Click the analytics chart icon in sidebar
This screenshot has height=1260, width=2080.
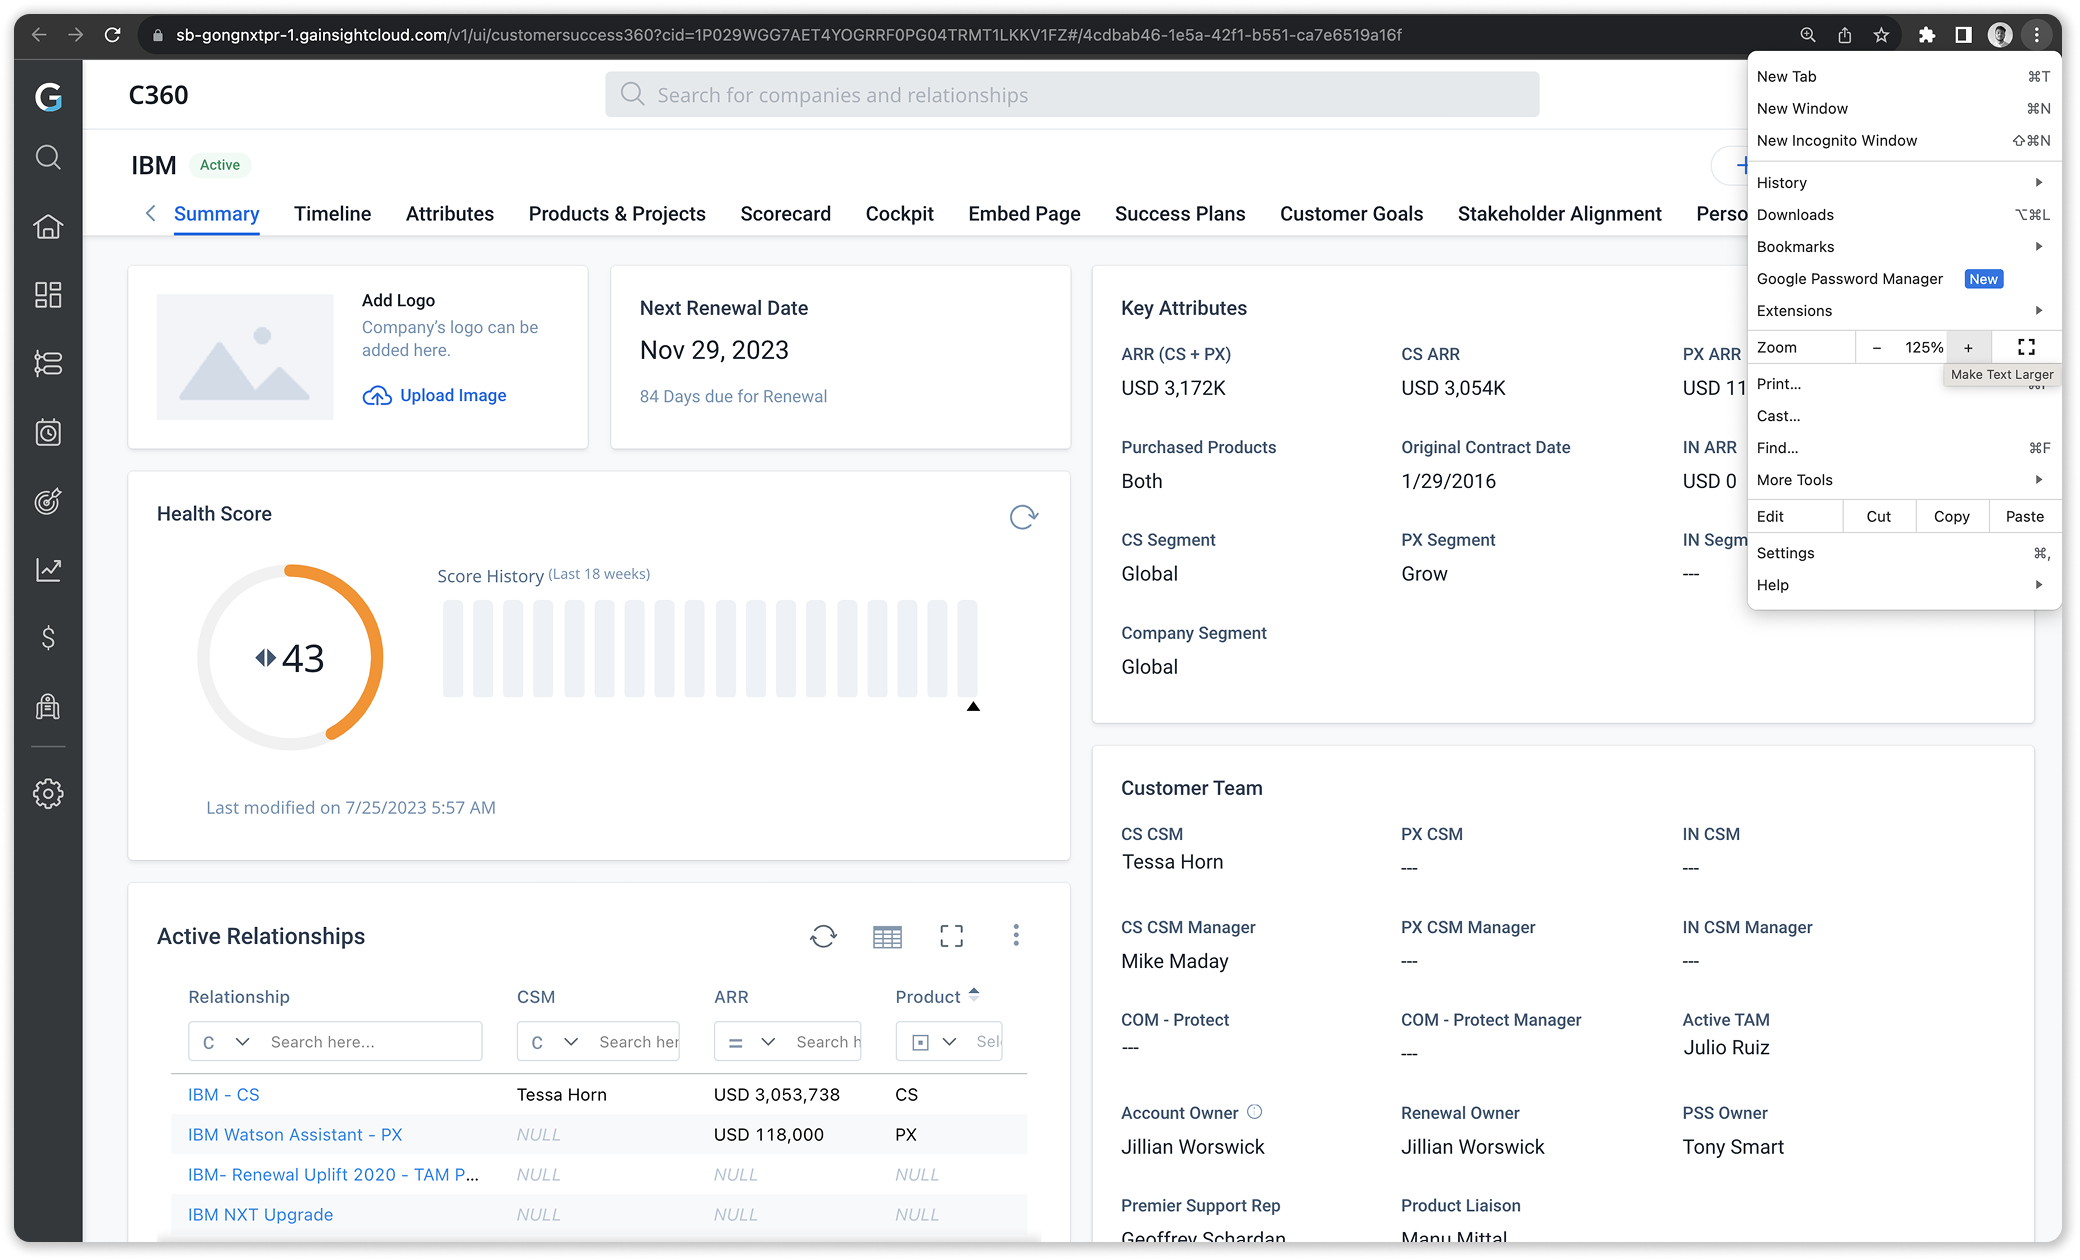pyautogui.click(x=48, y=570)
